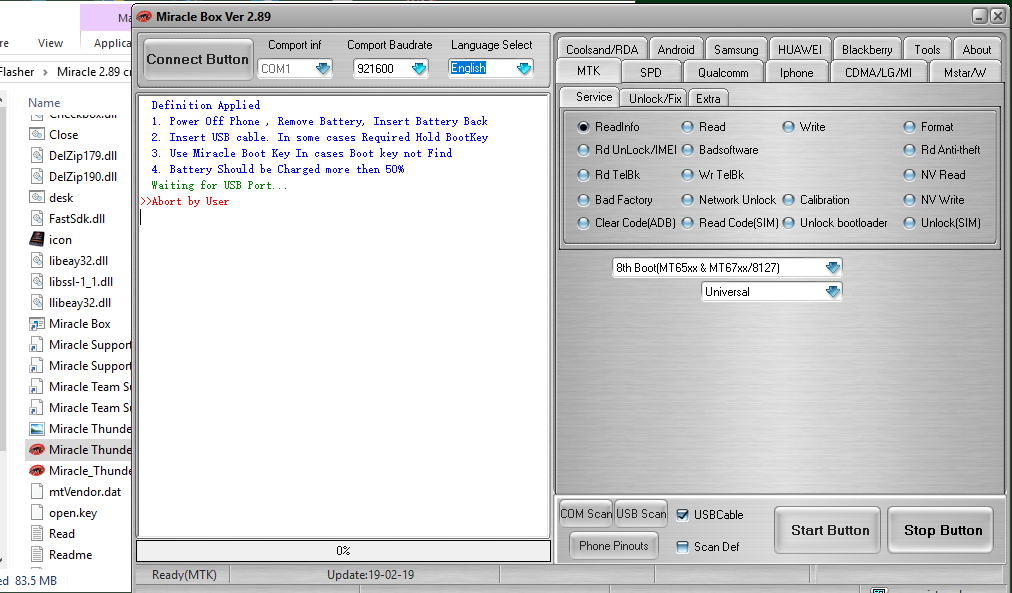Click the 'icon' file's book icon
Viewport: 1012px width, 593px height.
37,239
